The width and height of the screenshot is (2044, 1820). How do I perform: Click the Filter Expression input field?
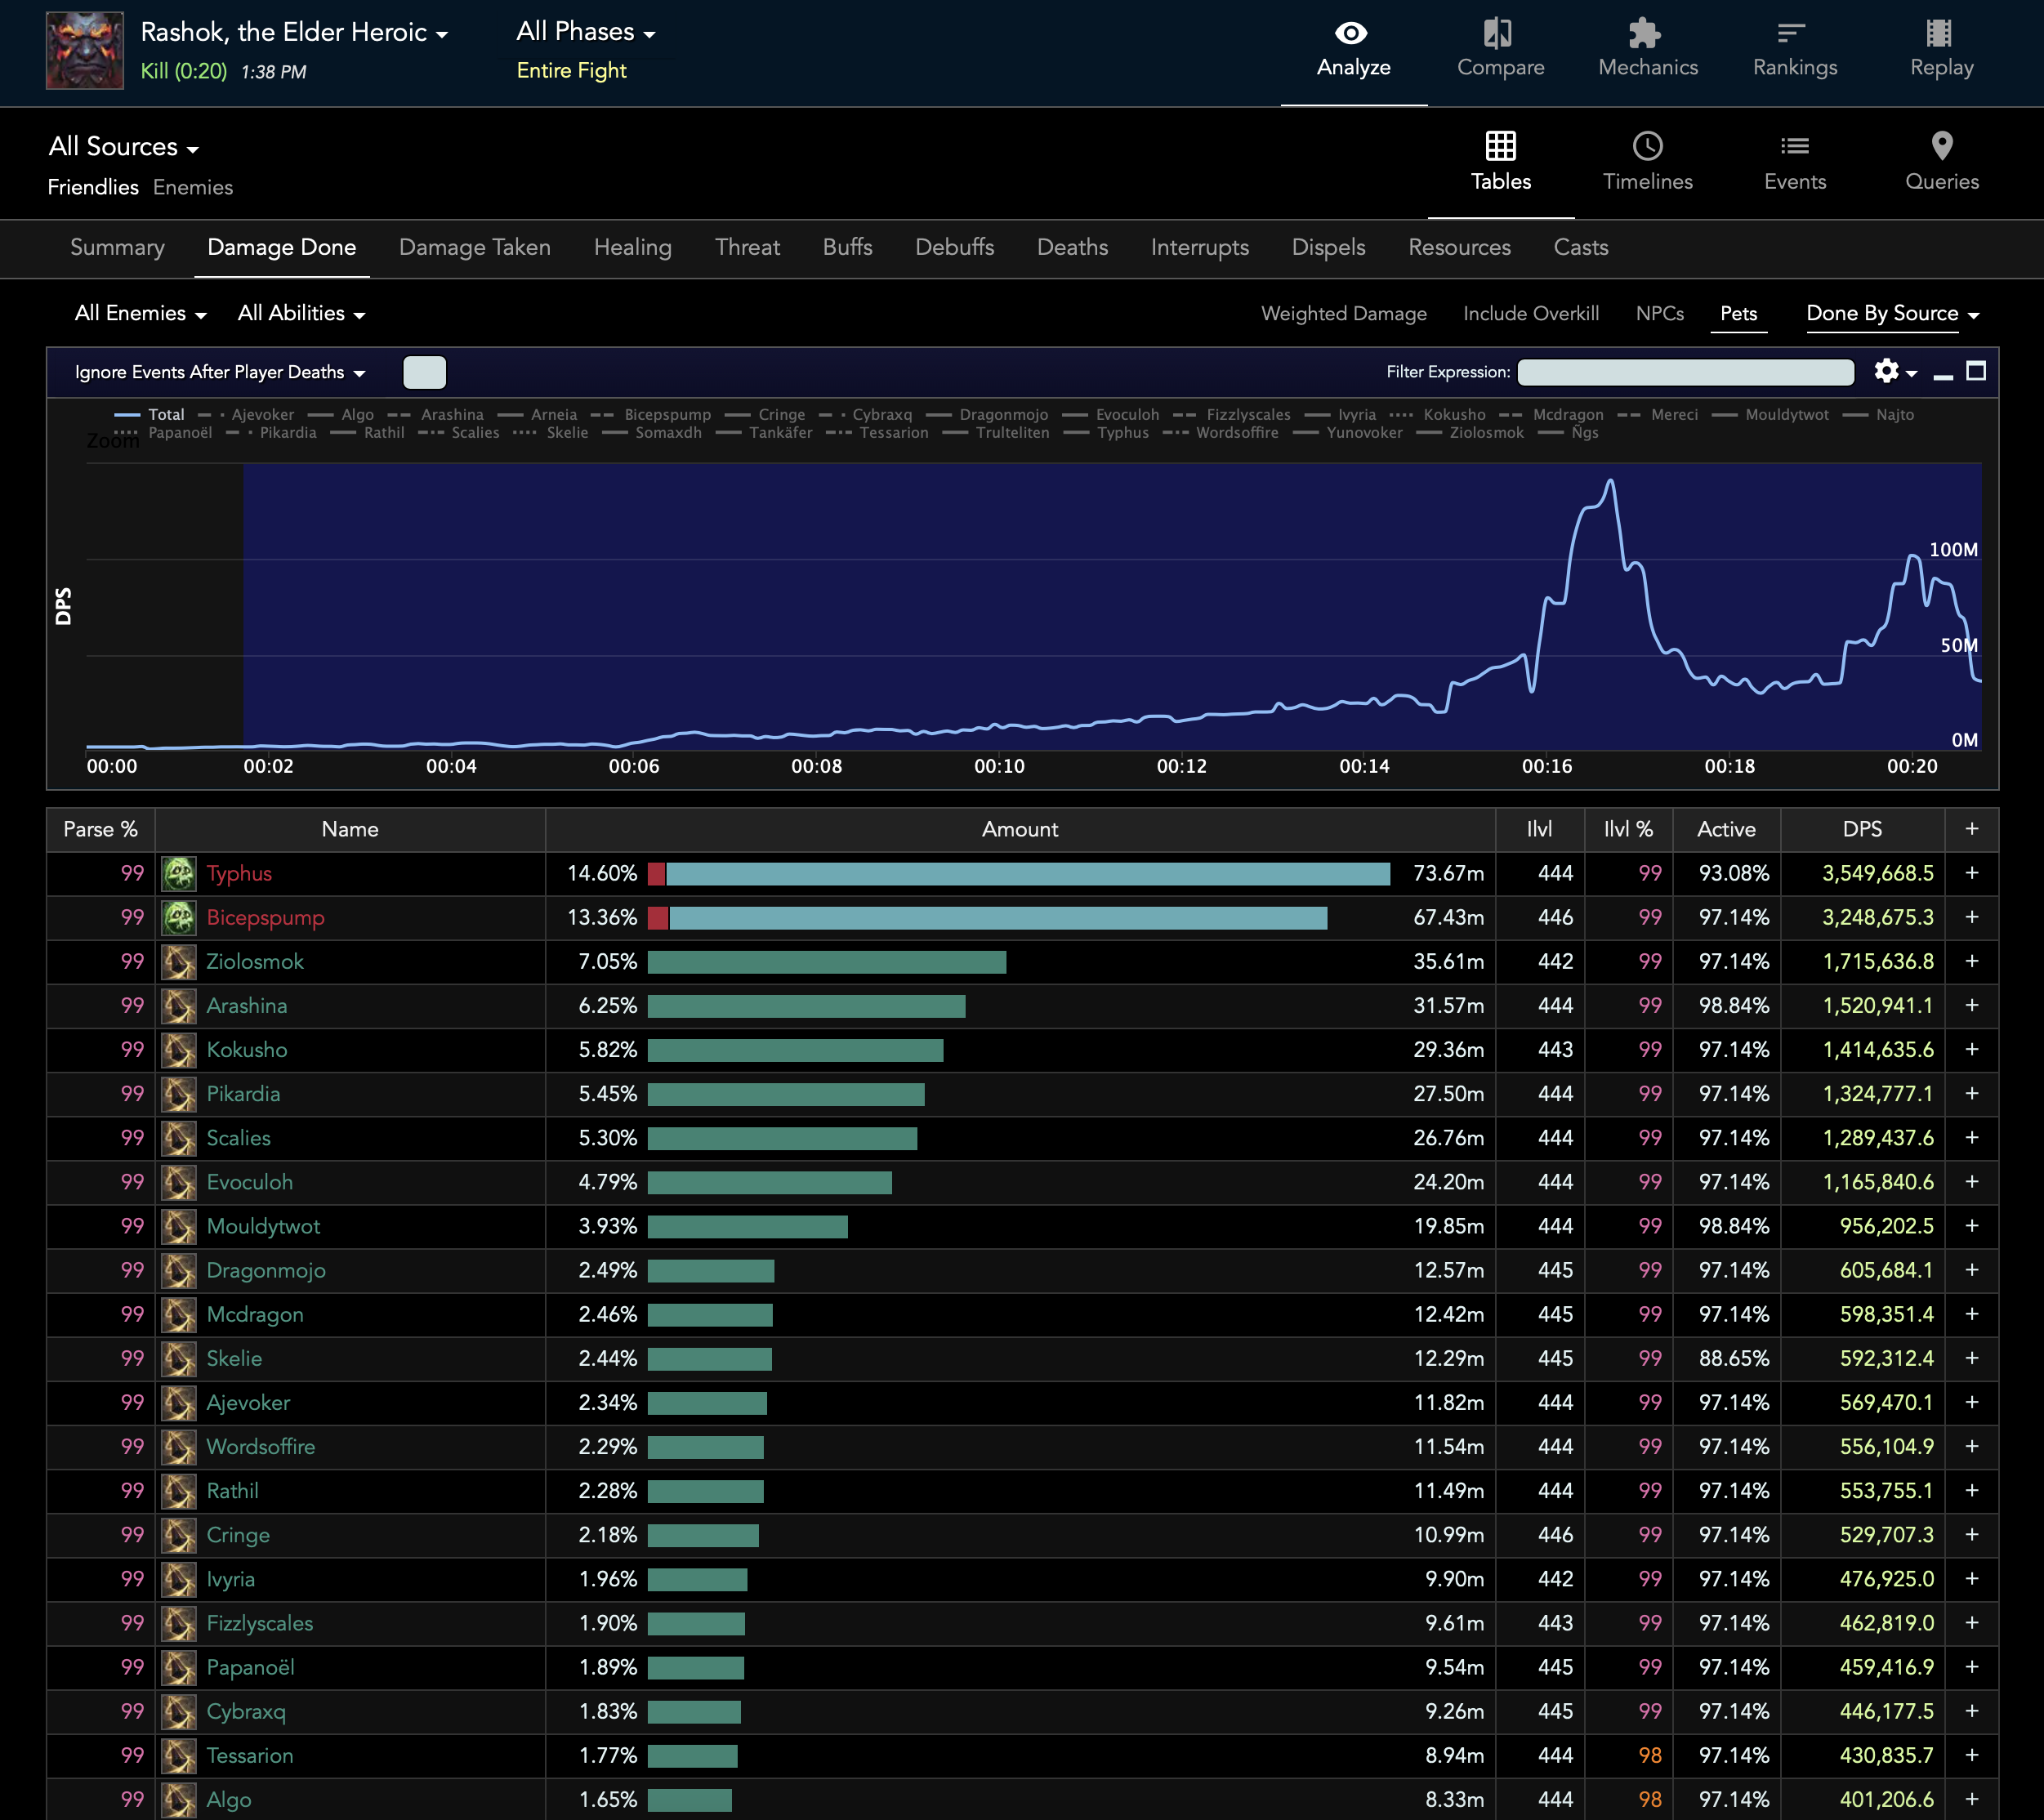pyautogui.click(x=1685, y=373)
